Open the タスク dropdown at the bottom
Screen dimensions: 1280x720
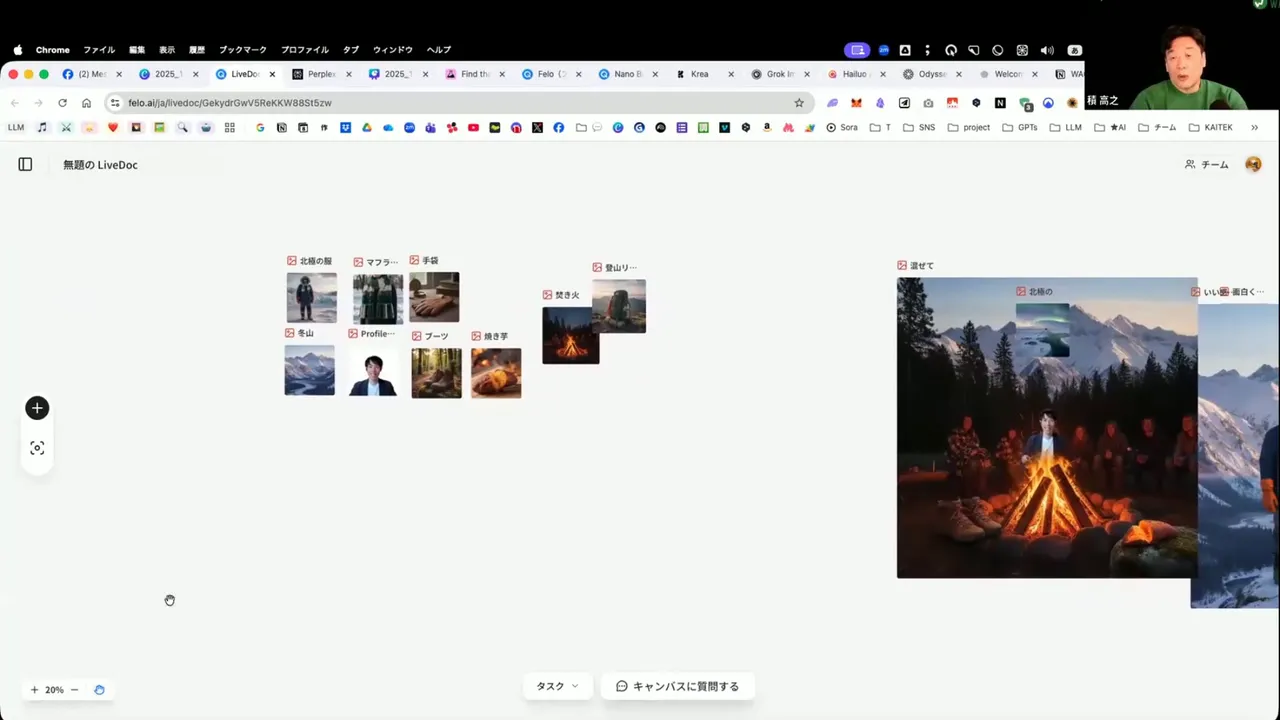coord(556,686)
